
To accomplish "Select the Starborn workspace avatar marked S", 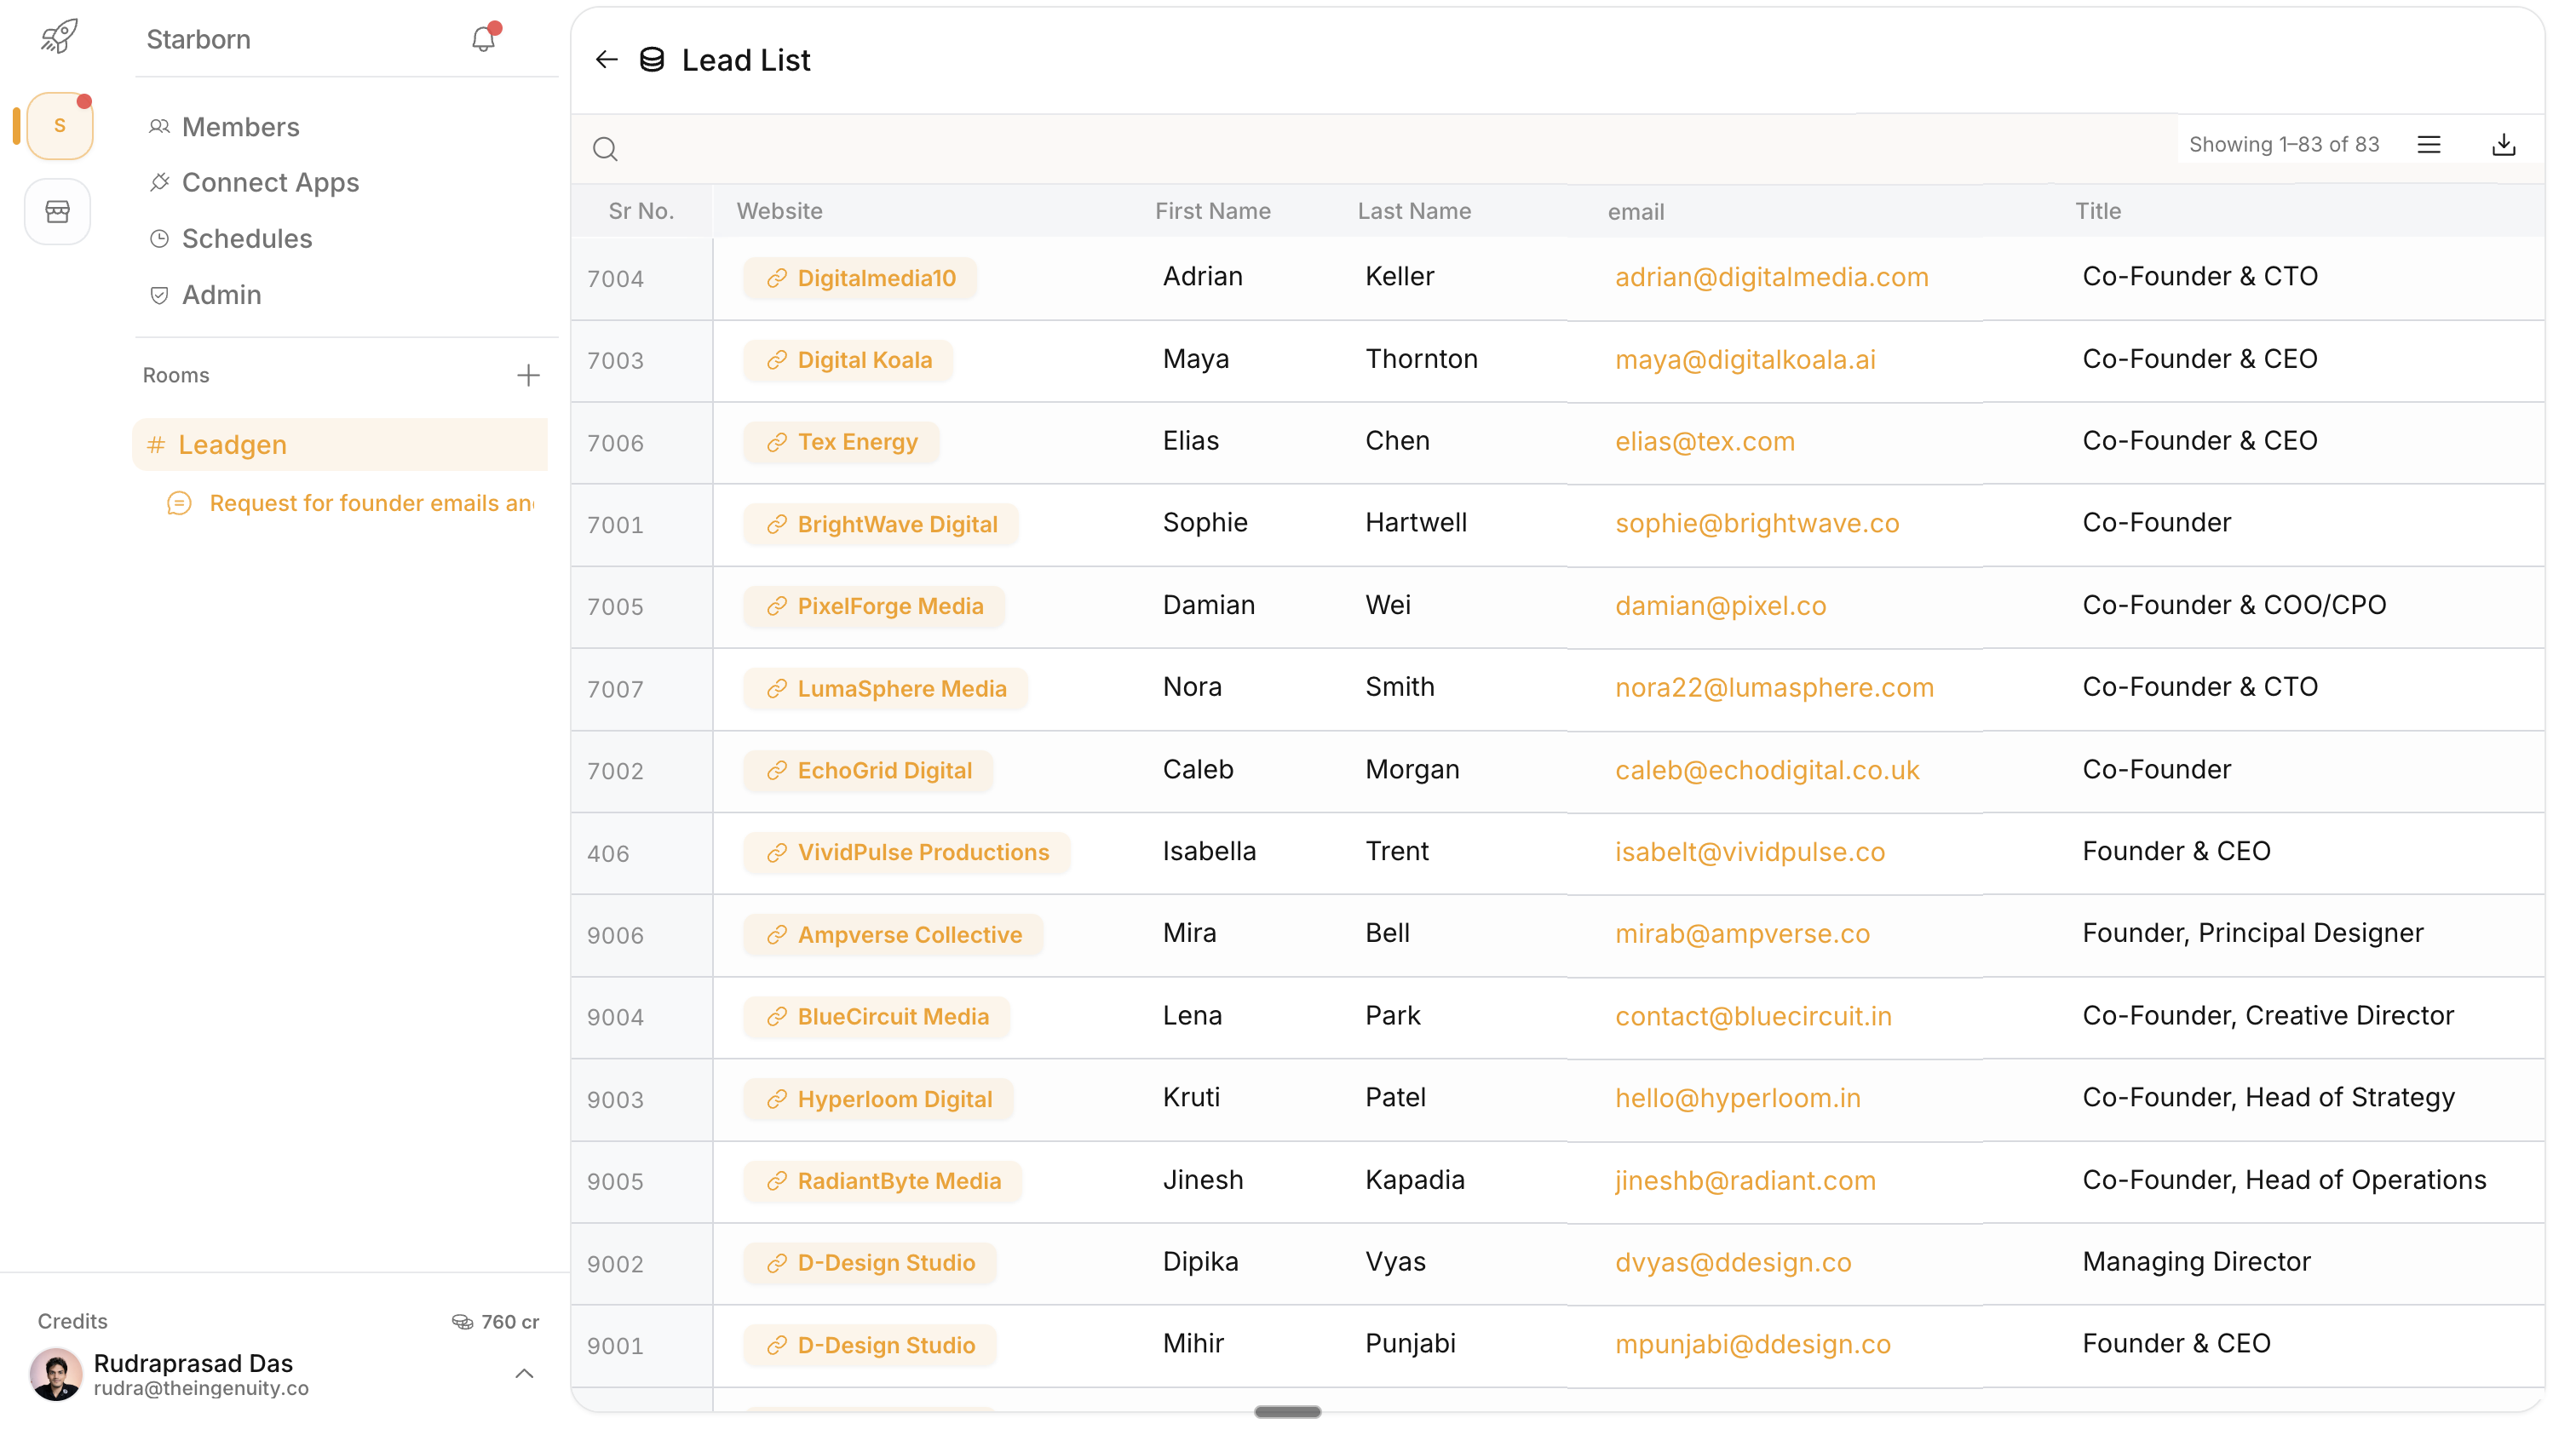I will 58,124.
